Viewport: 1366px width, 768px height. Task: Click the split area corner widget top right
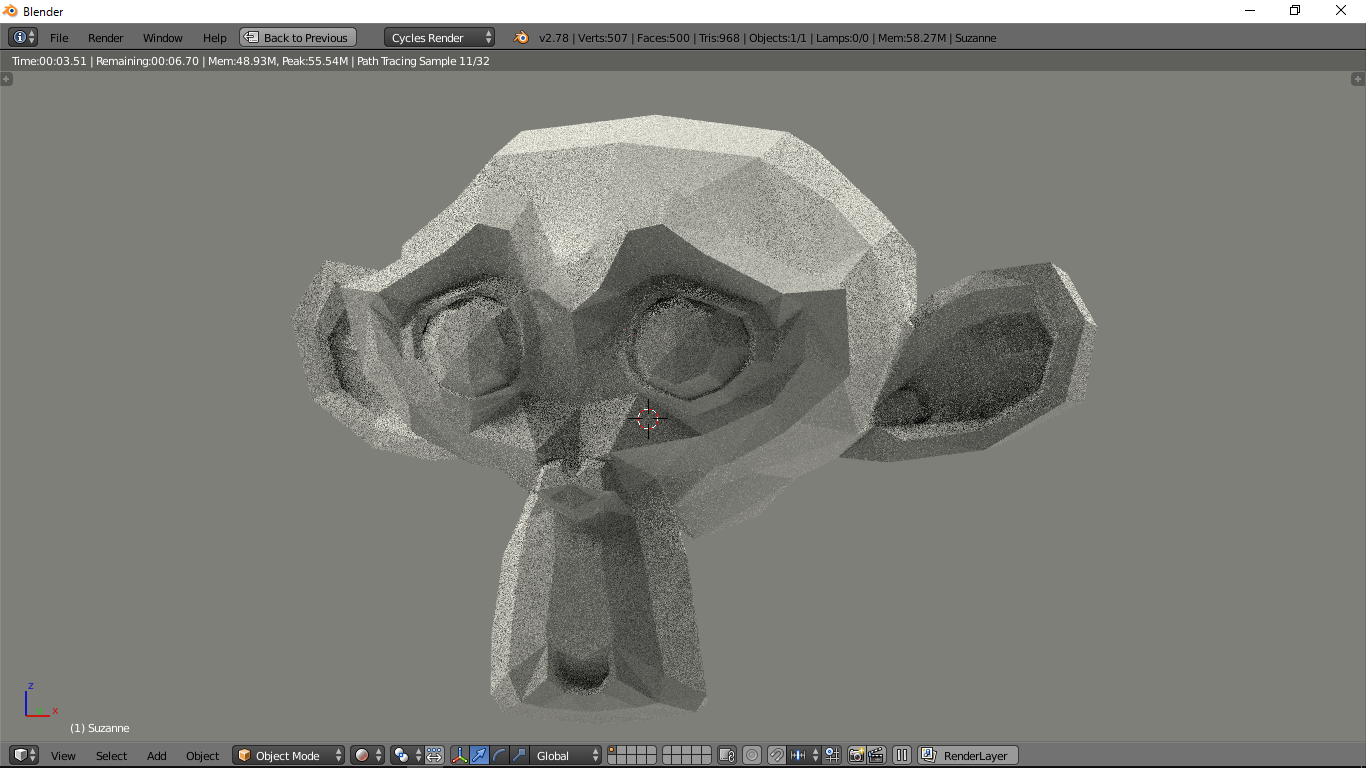click(x=1358, y=79)
